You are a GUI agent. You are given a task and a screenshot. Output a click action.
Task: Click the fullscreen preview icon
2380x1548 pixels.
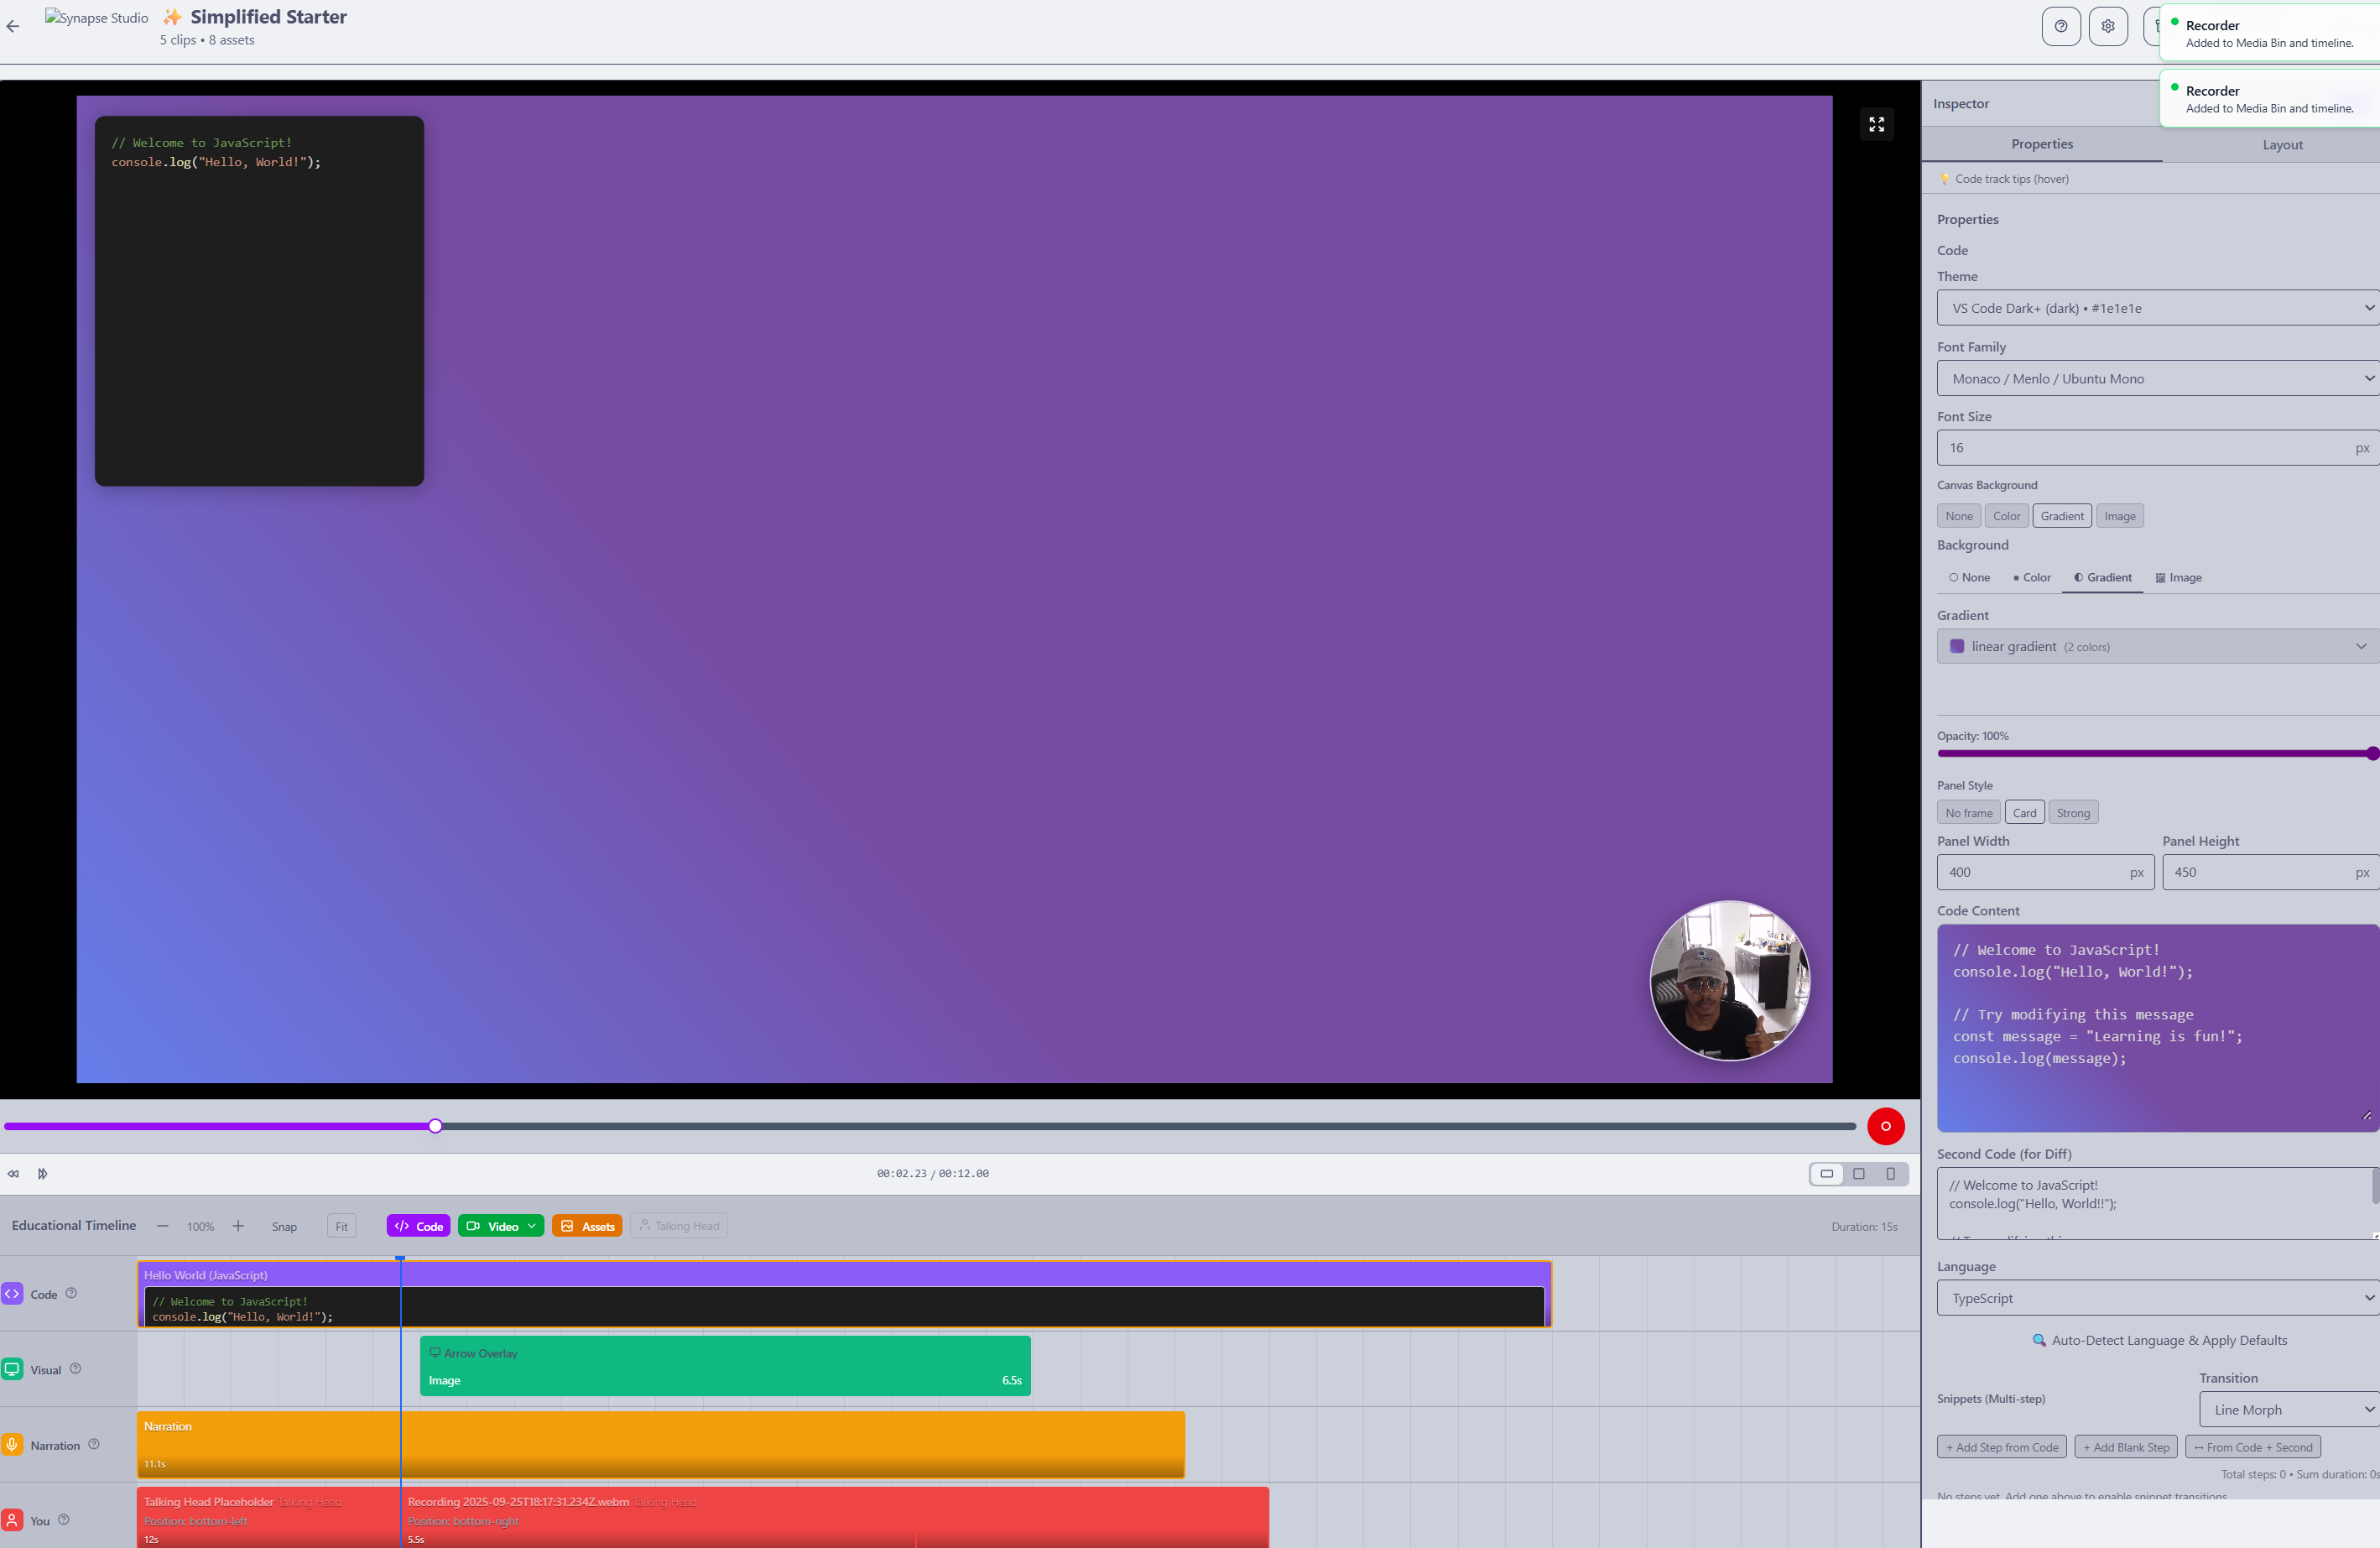tap(1876, 124)
